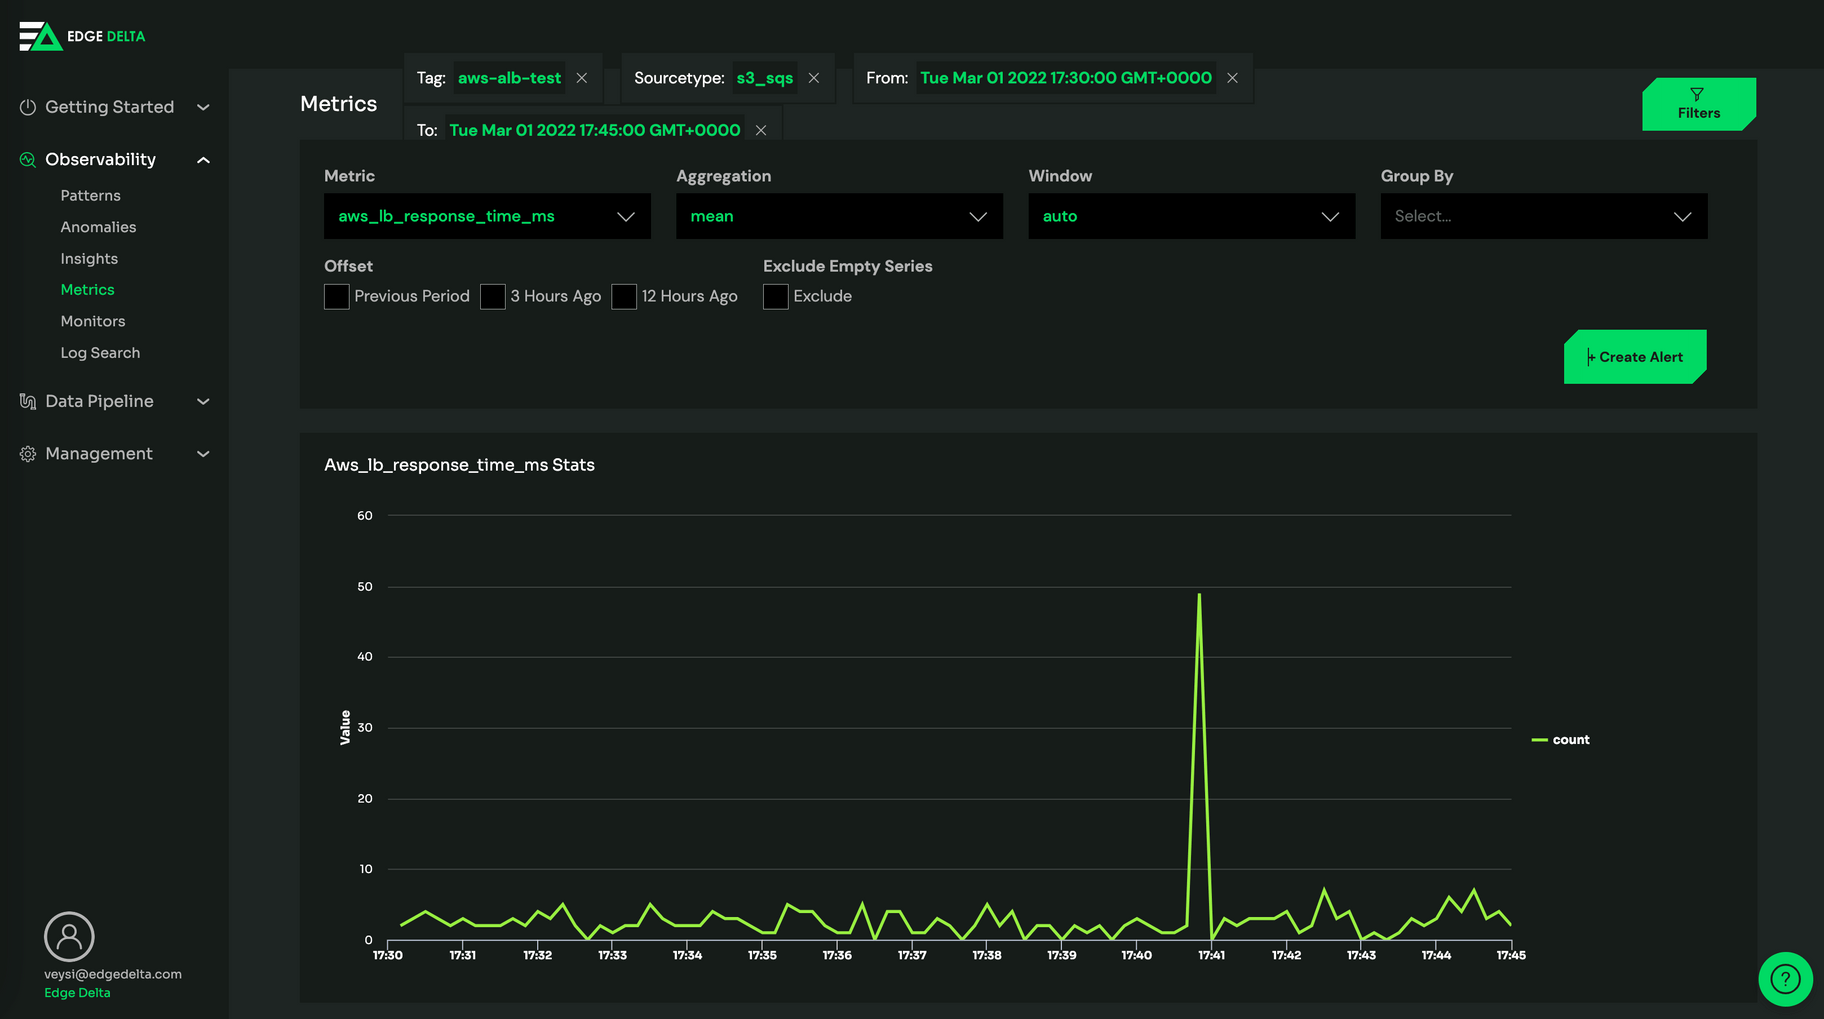Open the Edge Delta account link
The width and height of the screenshot is (1824, 1019).
point(77,992)
